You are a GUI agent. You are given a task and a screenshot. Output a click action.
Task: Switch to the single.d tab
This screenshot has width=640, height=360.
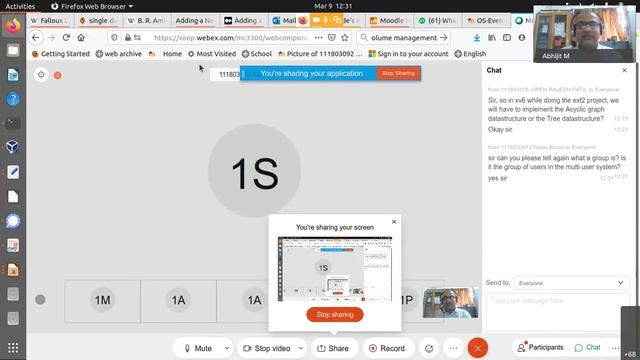tap(98, 20)
